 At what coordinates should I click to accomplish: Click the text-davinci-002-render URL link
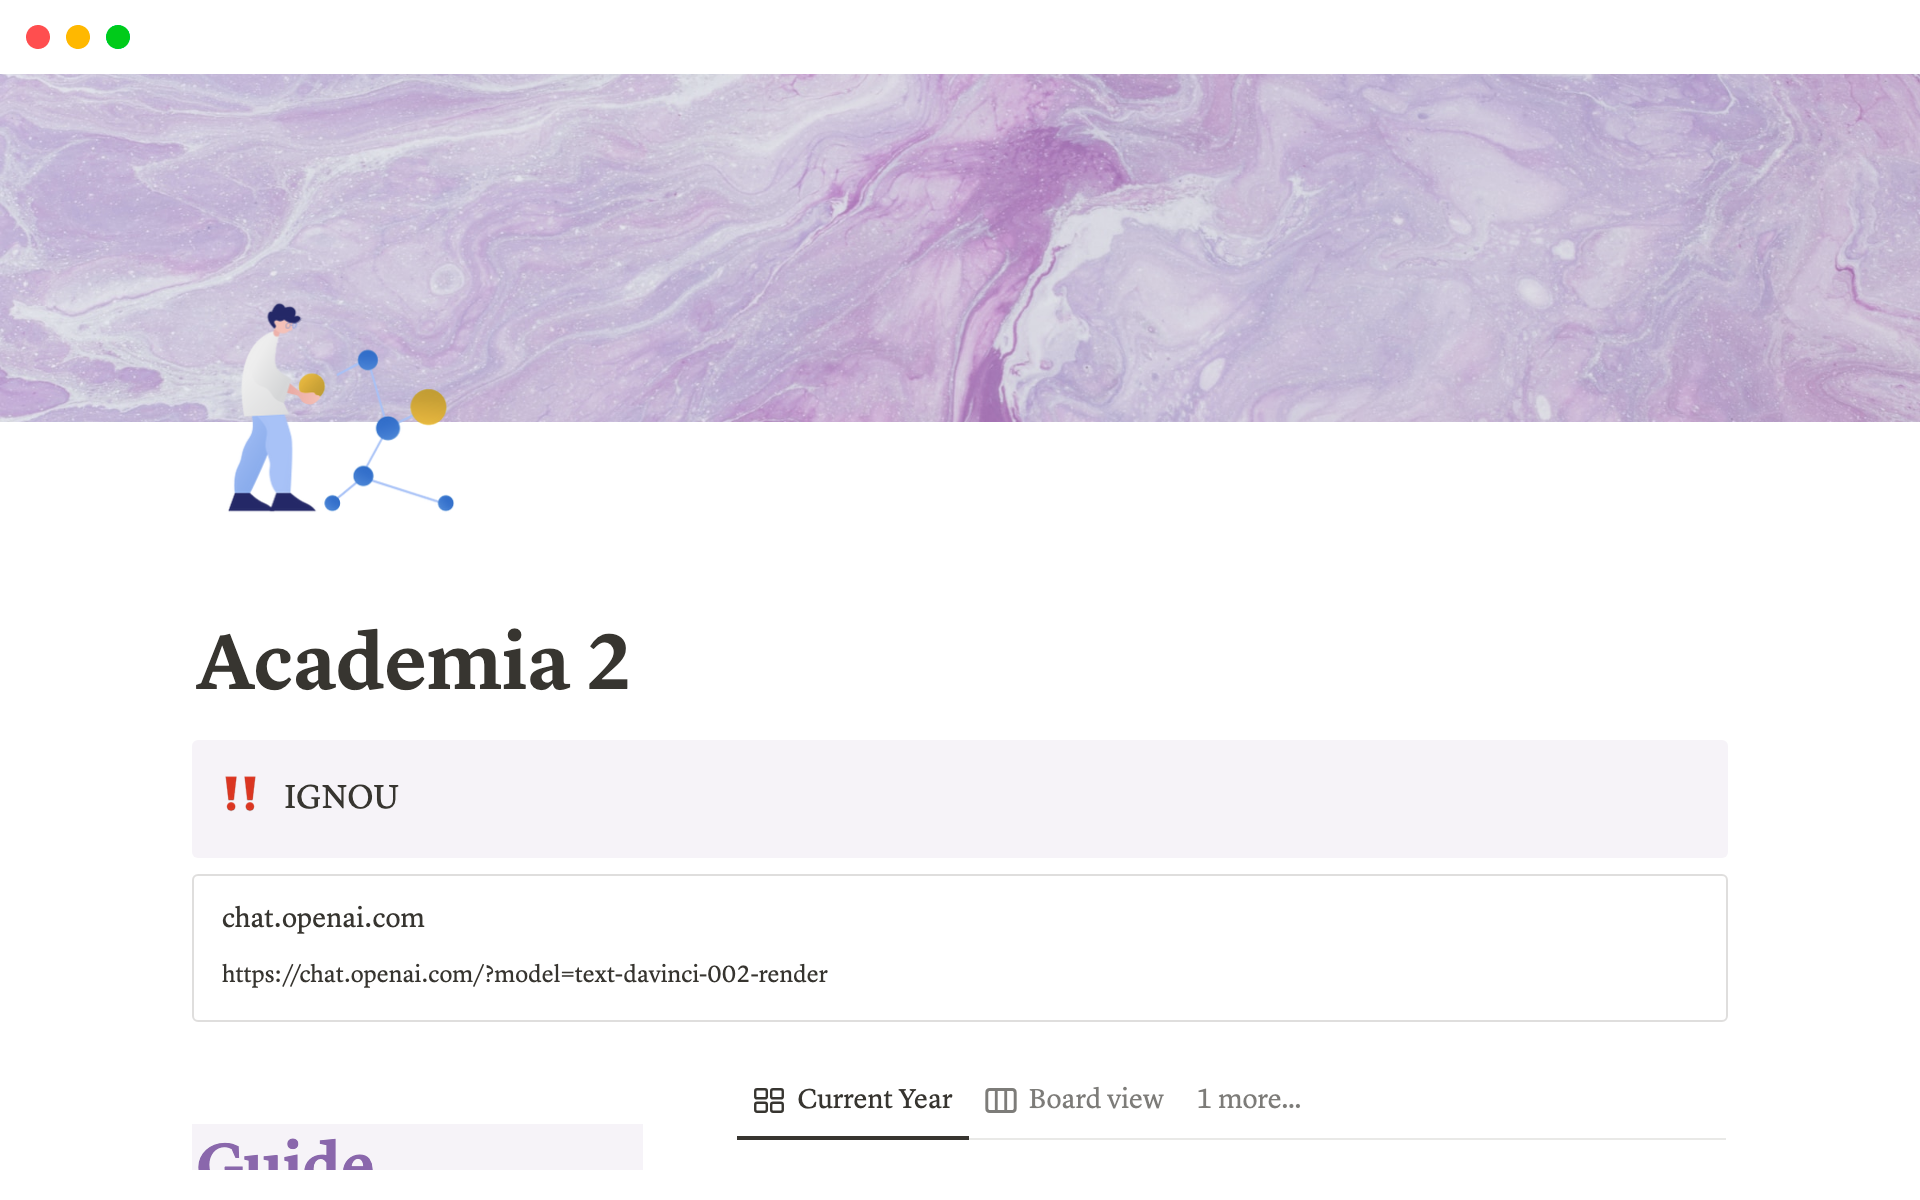[x=524, y=974]
